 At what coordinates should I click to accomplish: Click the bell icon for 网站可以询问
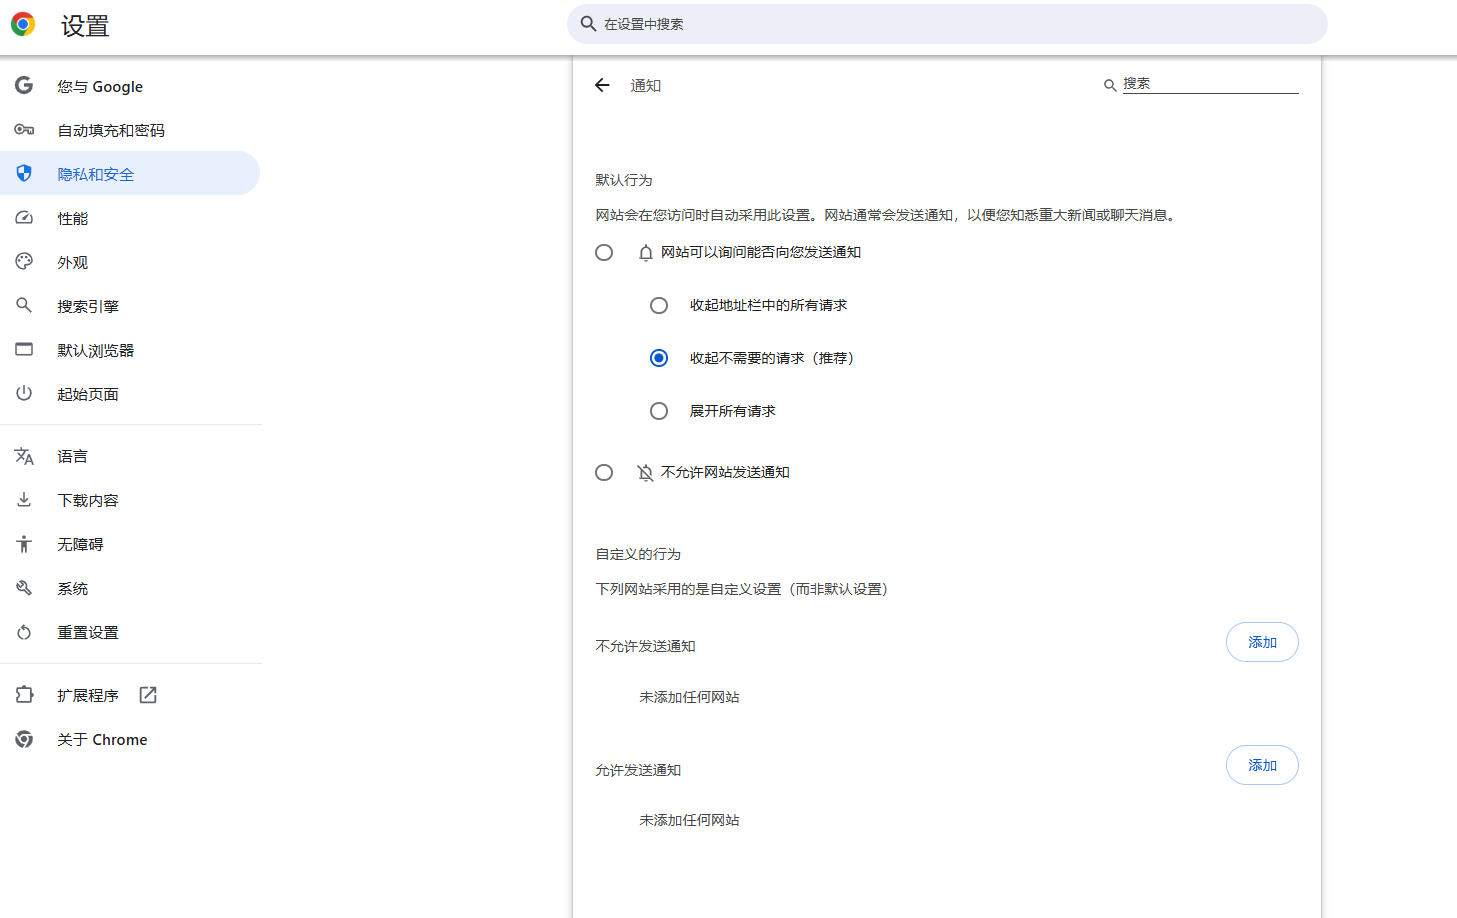646,253
